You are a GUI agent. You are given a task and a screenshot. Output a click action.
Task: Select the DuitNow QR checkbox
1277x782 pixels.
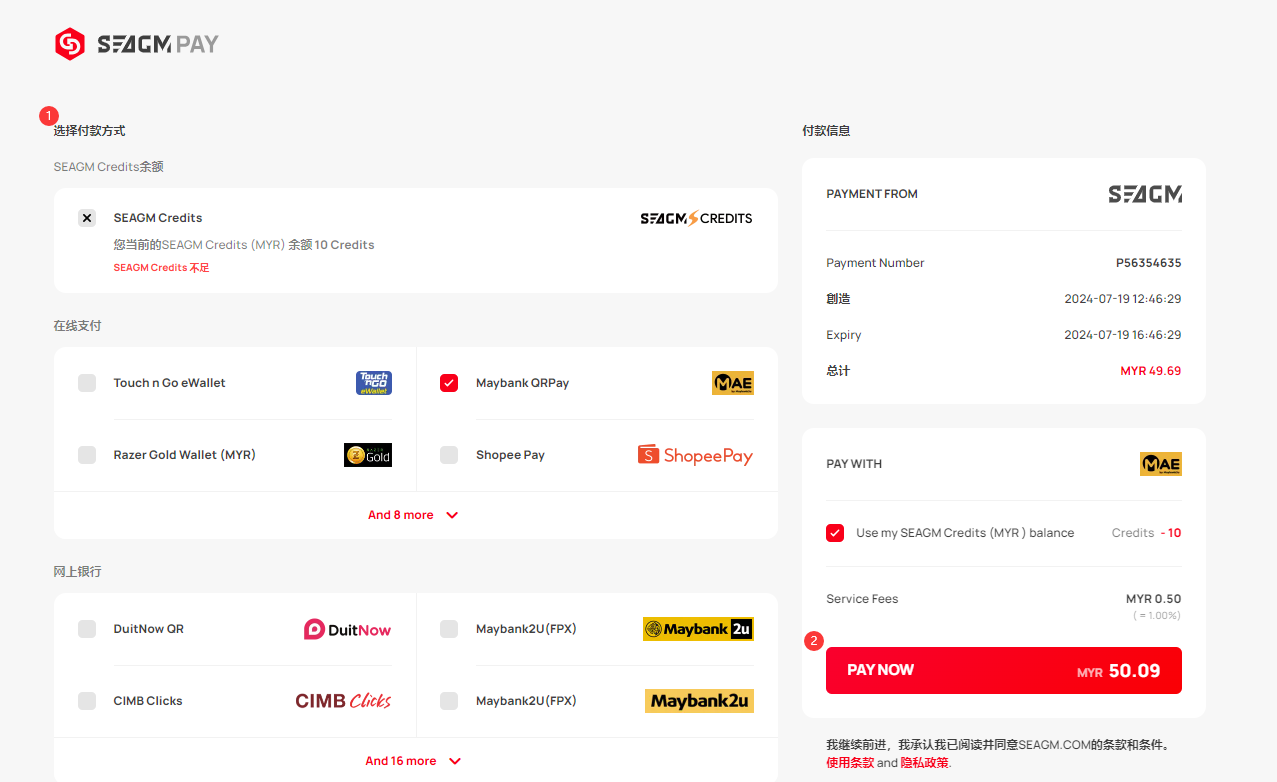[87, 629]
